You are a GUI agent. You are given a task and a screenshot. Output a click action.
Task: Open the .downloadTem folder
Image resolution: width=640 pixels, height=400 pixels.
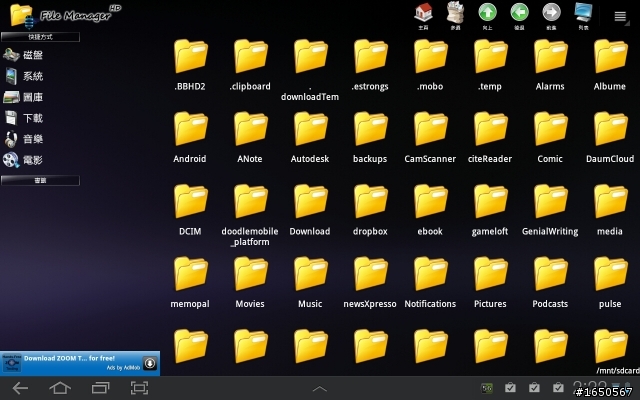click(310, 70)
